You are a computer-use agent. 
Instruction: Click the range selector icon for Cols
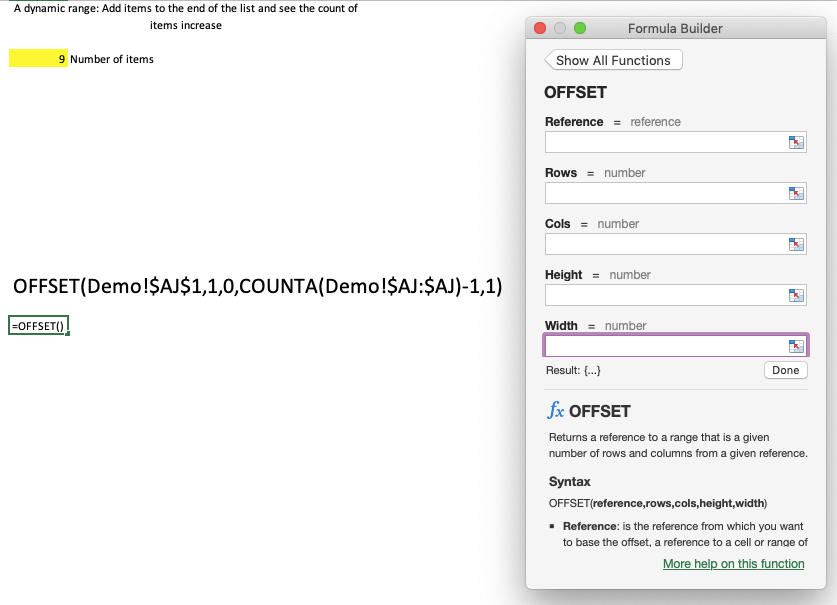pos(796,245)
